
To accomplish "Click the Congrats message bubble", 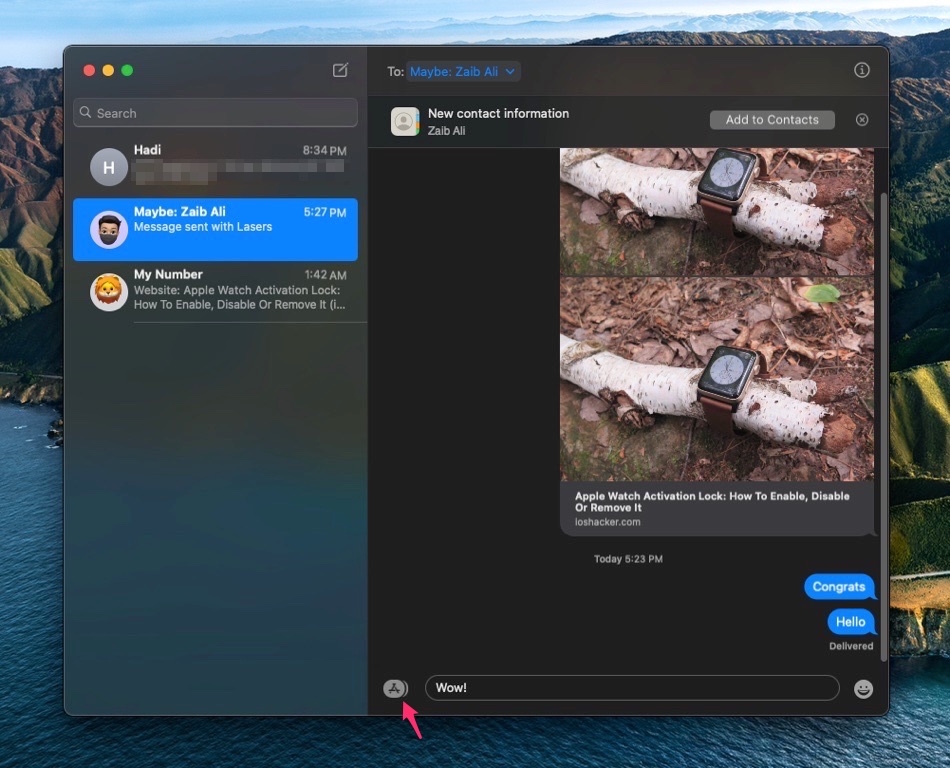I will pyautogui.click(x=839, y=586).
